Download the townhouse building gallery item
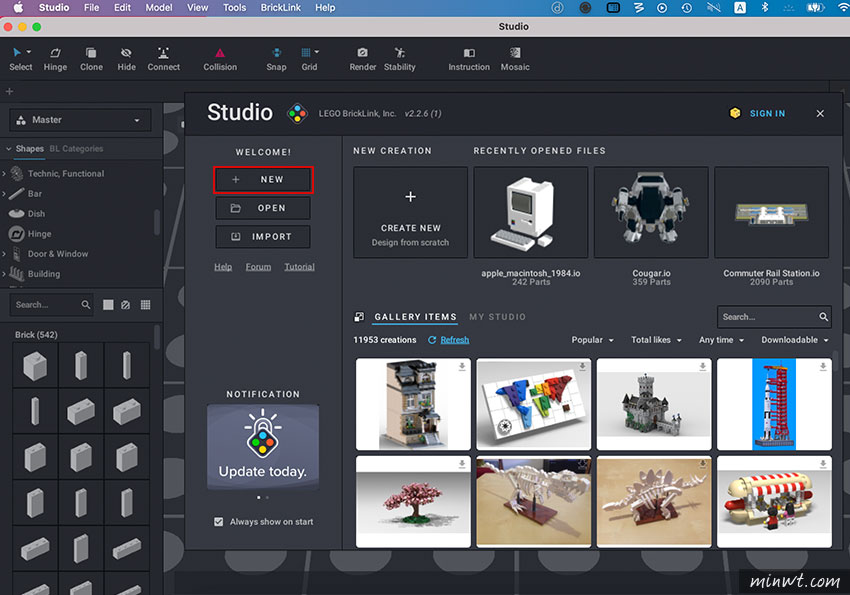Screen dimensions: 850x595 462,367
